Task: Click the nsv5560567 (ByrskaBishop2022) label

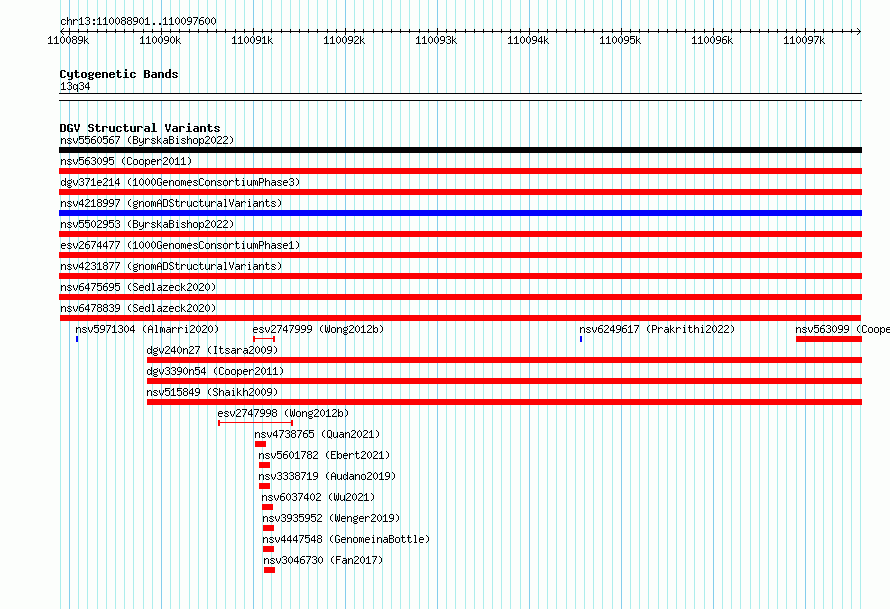Action: [147, 140]
